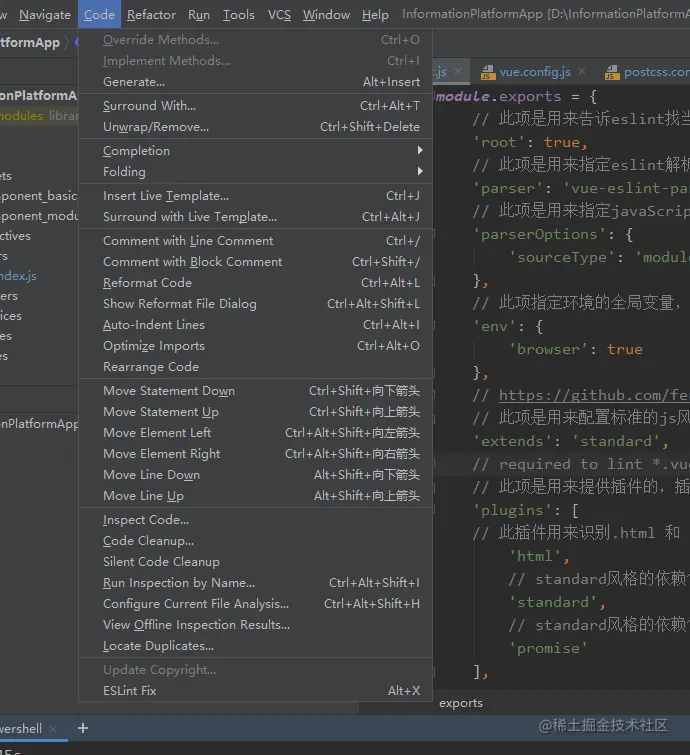Click the 'promise' string in editor
Image resolution: width=690 pixels, height=755 pixels.
548,648
